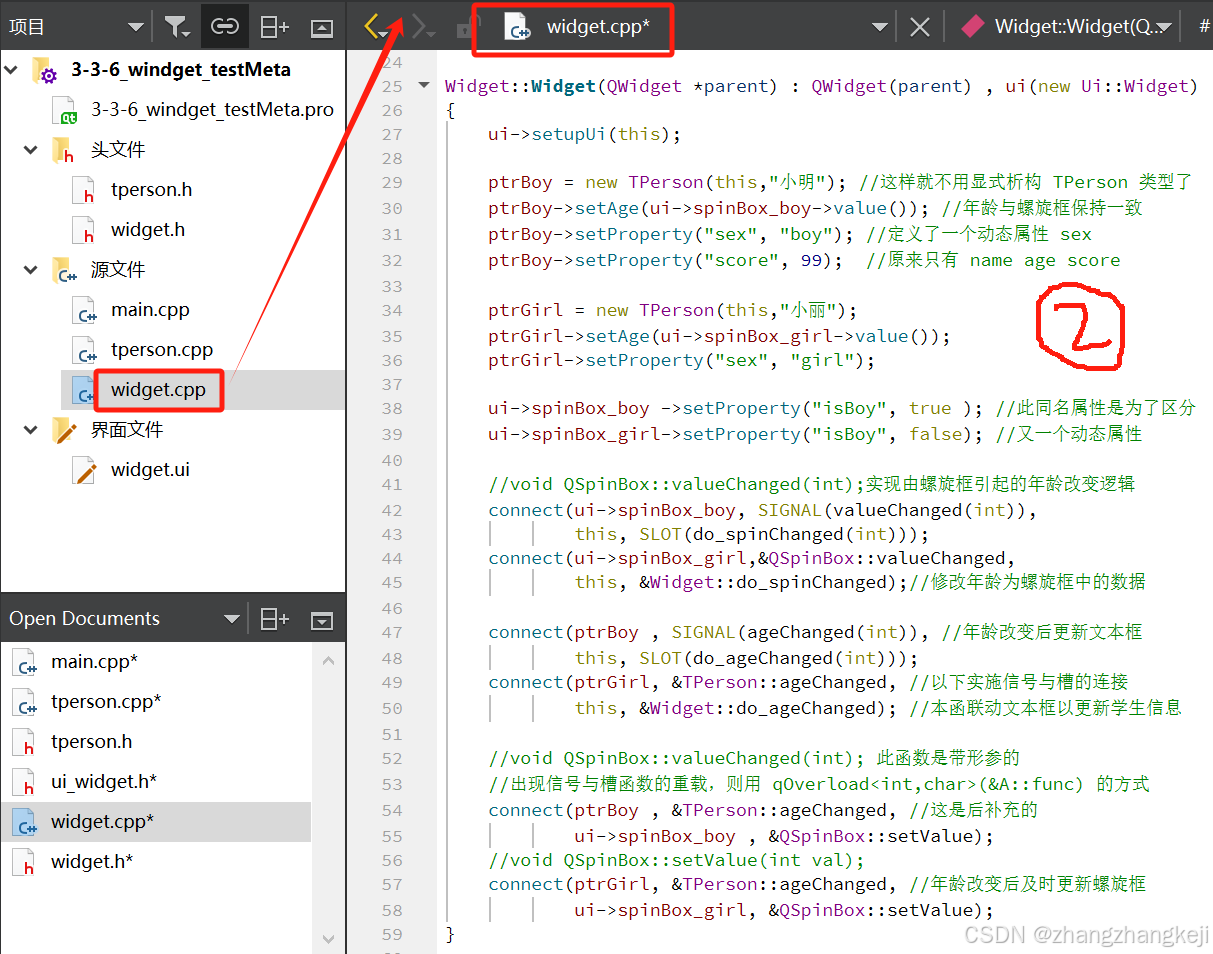This screenshot has width=1213, height=954.
Task: Collapse the 3-3-6_windget_testMeta project node
Action: [12, 70]
